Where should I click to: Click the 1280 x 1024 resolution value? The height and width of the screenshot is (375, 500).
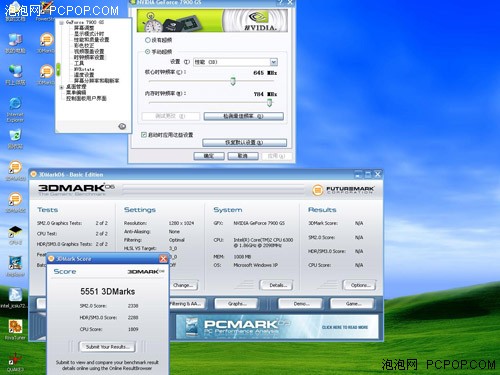point(181,223)
